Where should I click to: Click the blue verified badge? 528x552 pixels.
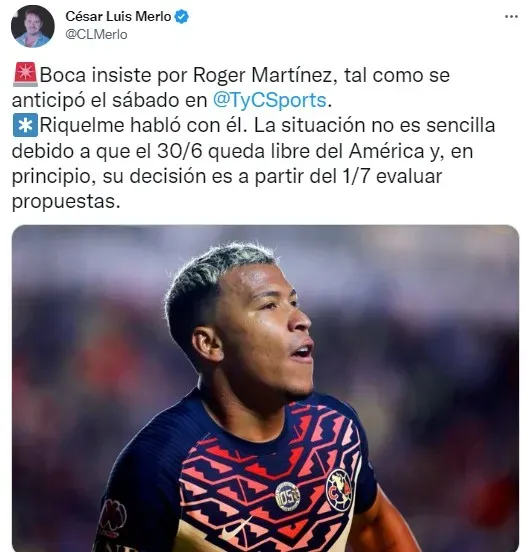tap(182, 17)
